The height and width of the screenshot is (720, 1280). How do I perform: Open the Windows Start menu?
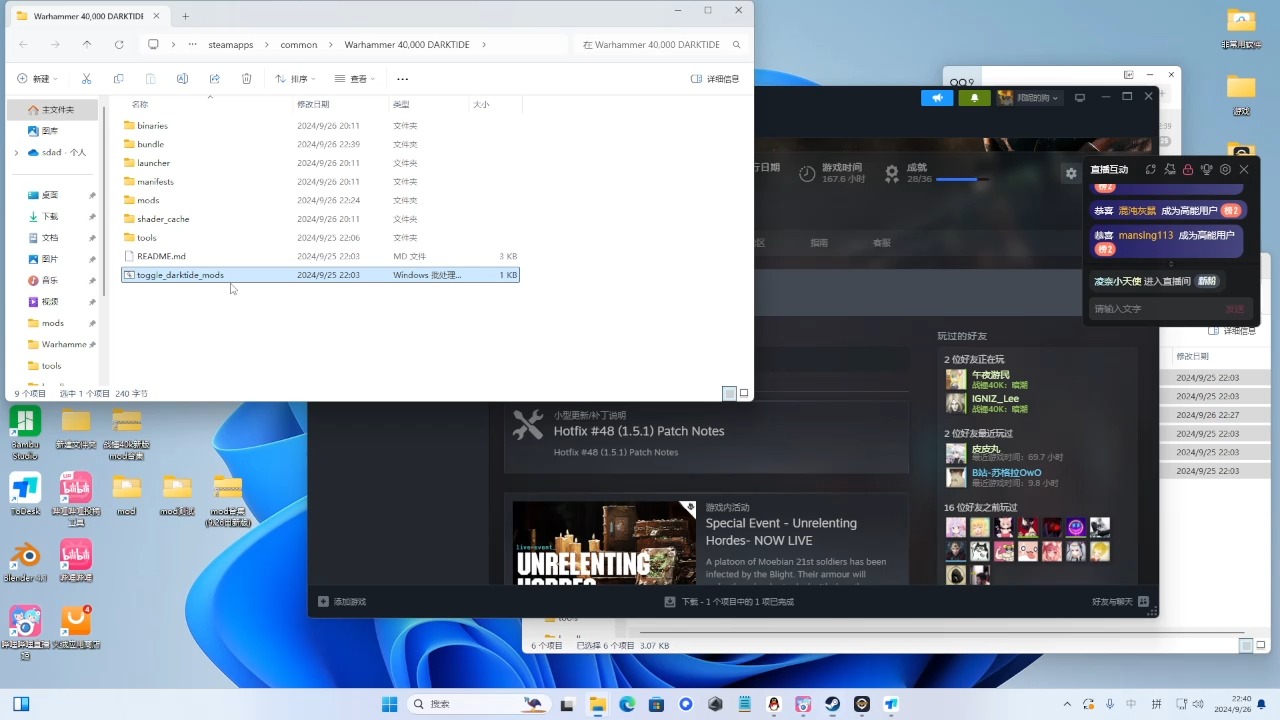pyautogui.click(x=390, y=704)
